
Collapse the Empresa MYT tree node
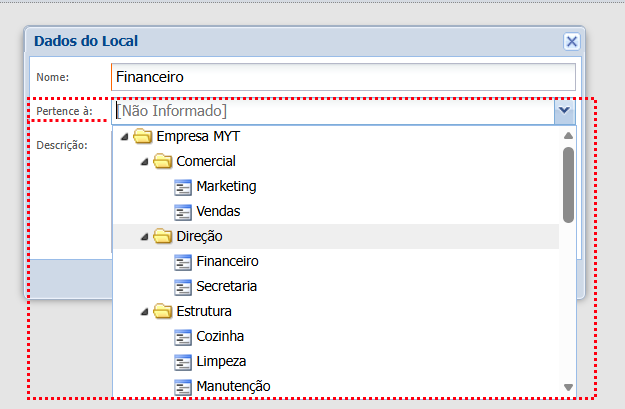pos(124,137)
